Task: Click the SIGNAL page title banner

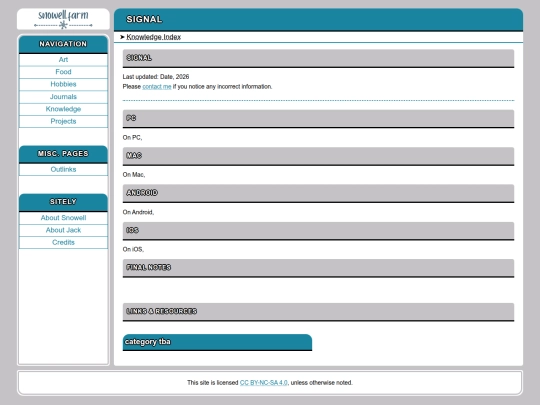Action: pyautogui.click(x=318, y=20)
